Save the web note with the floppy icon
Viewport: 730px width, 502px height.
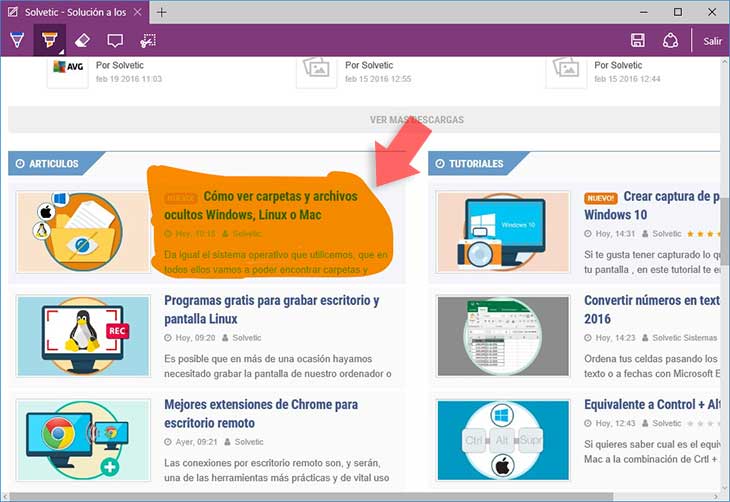pos(638,40)
